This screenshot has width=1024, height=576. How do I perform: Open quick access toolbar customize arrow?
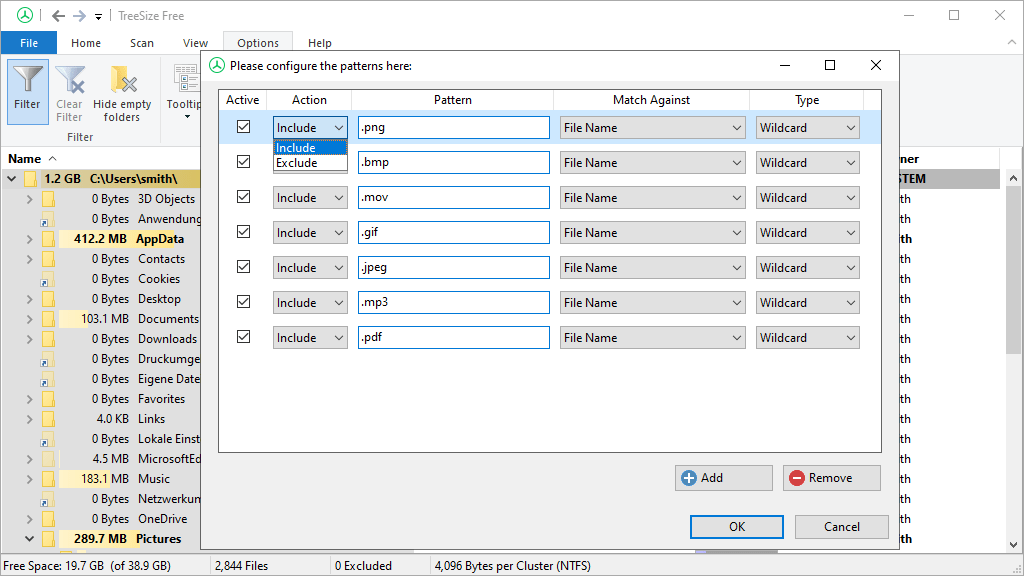point(98,16)
